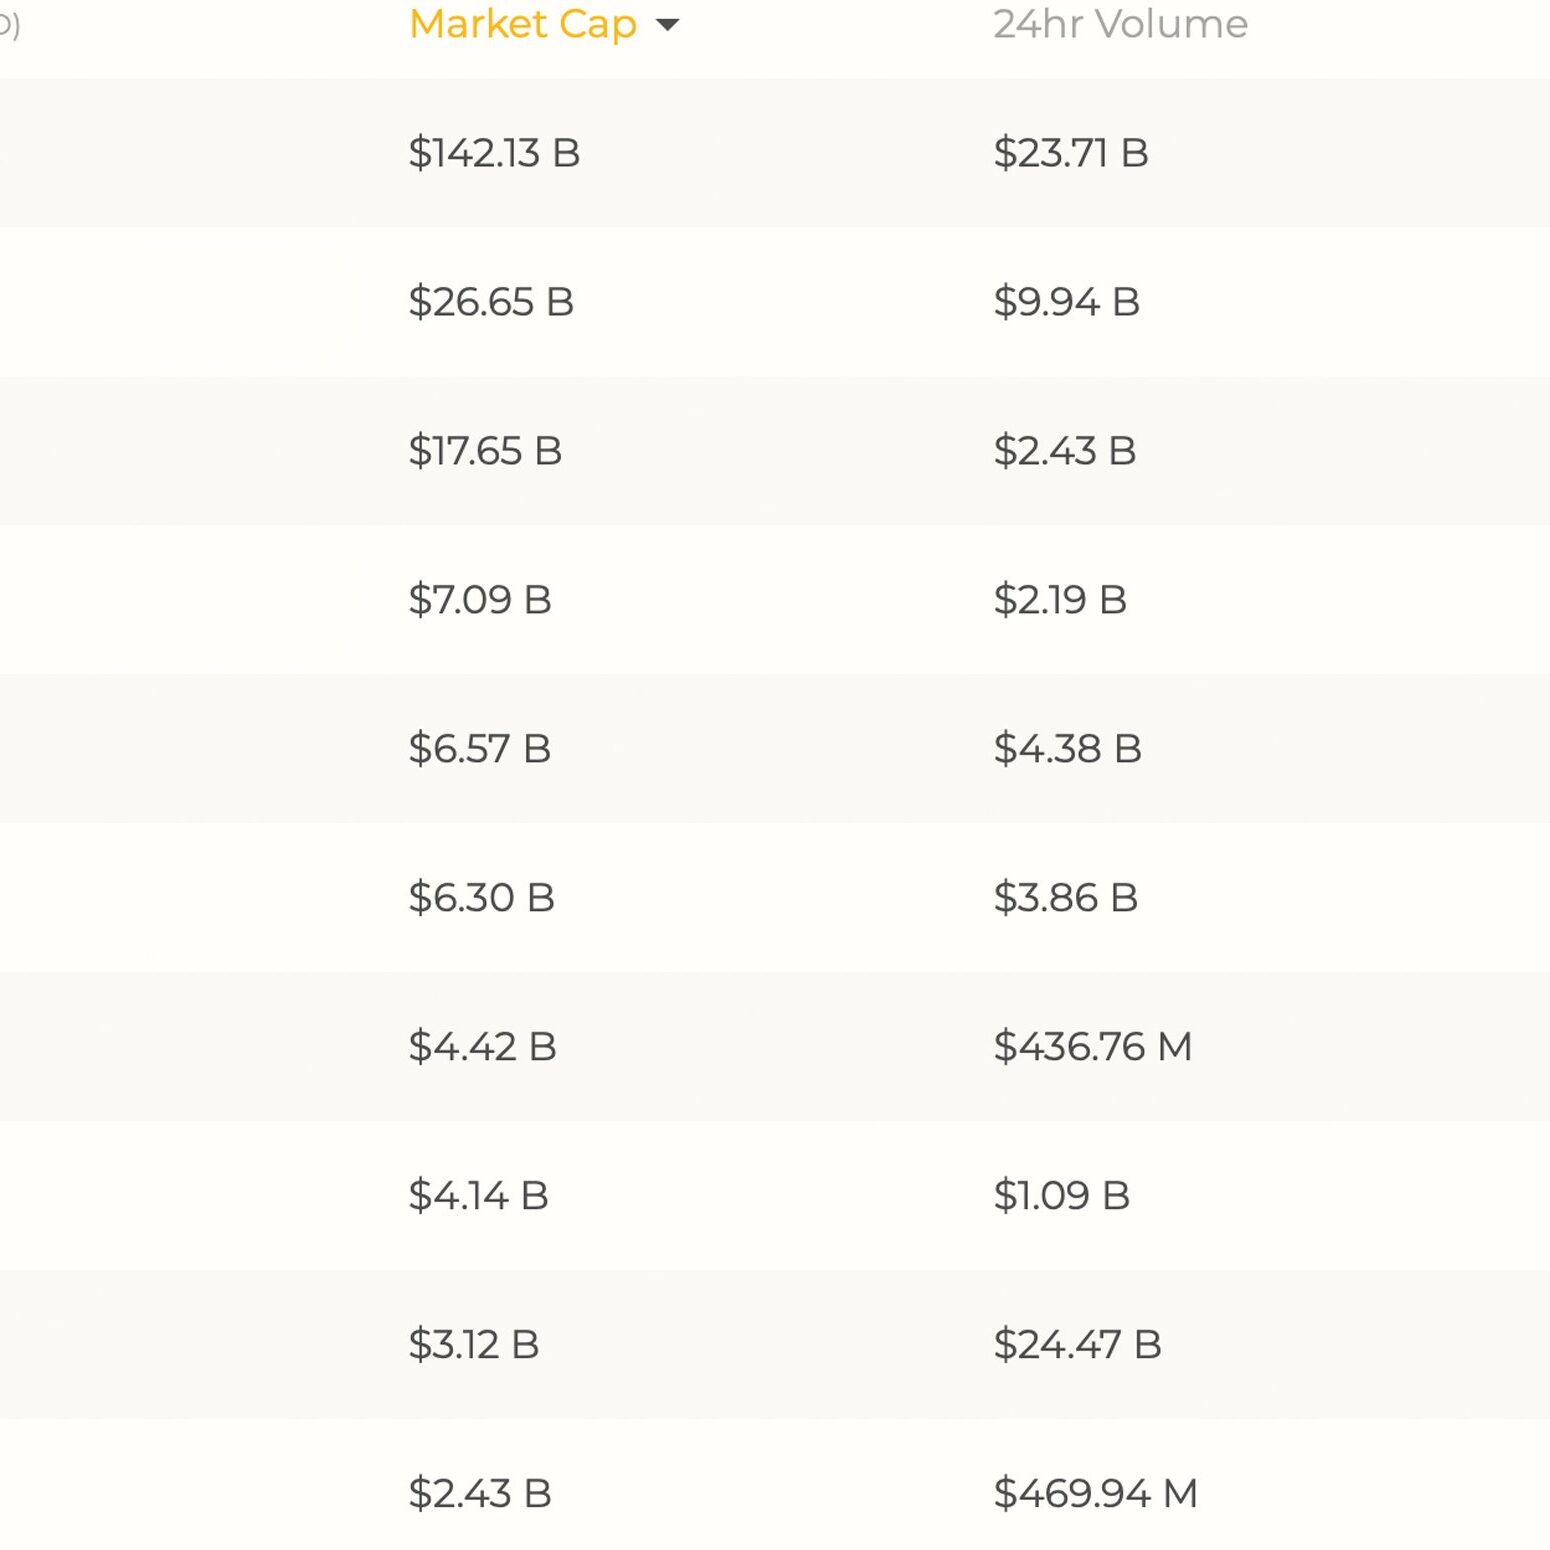The width and height of the screenshot is (1550, 1550).
Task: Open the row with $26.65 B market cap
Action: (x=775, y=302)
